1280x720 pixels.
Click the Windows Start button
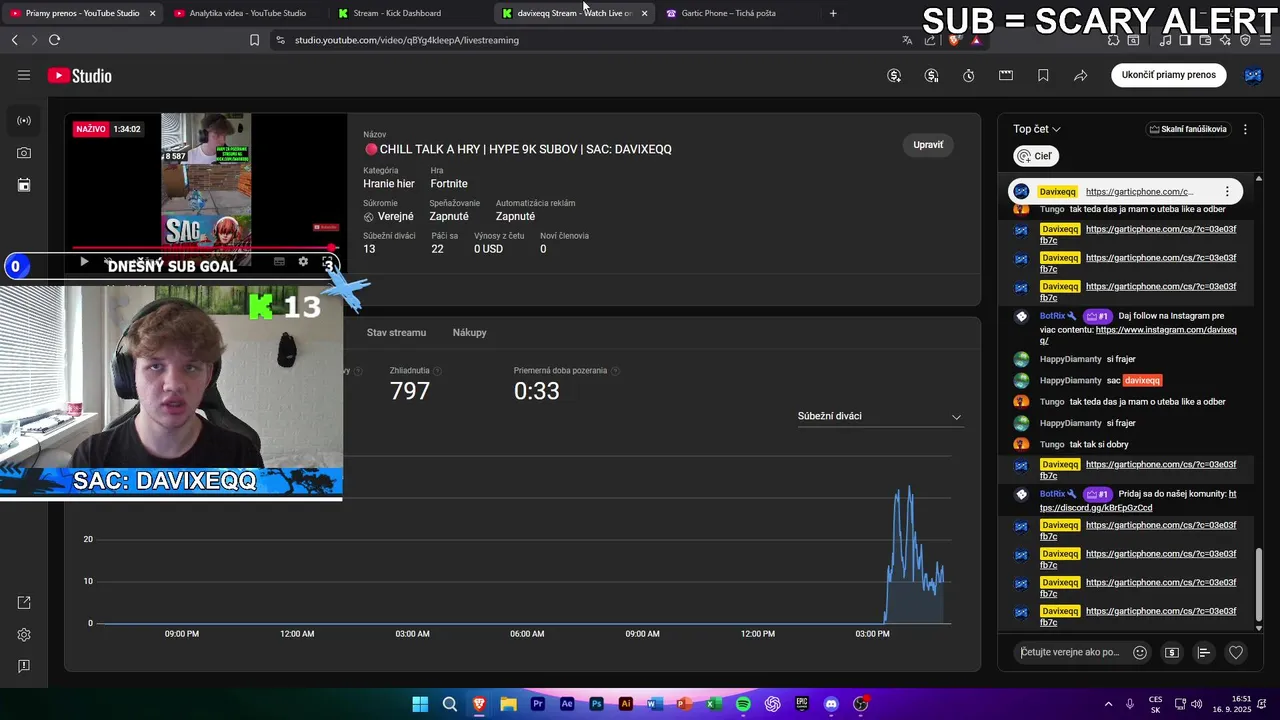[420, 704]
